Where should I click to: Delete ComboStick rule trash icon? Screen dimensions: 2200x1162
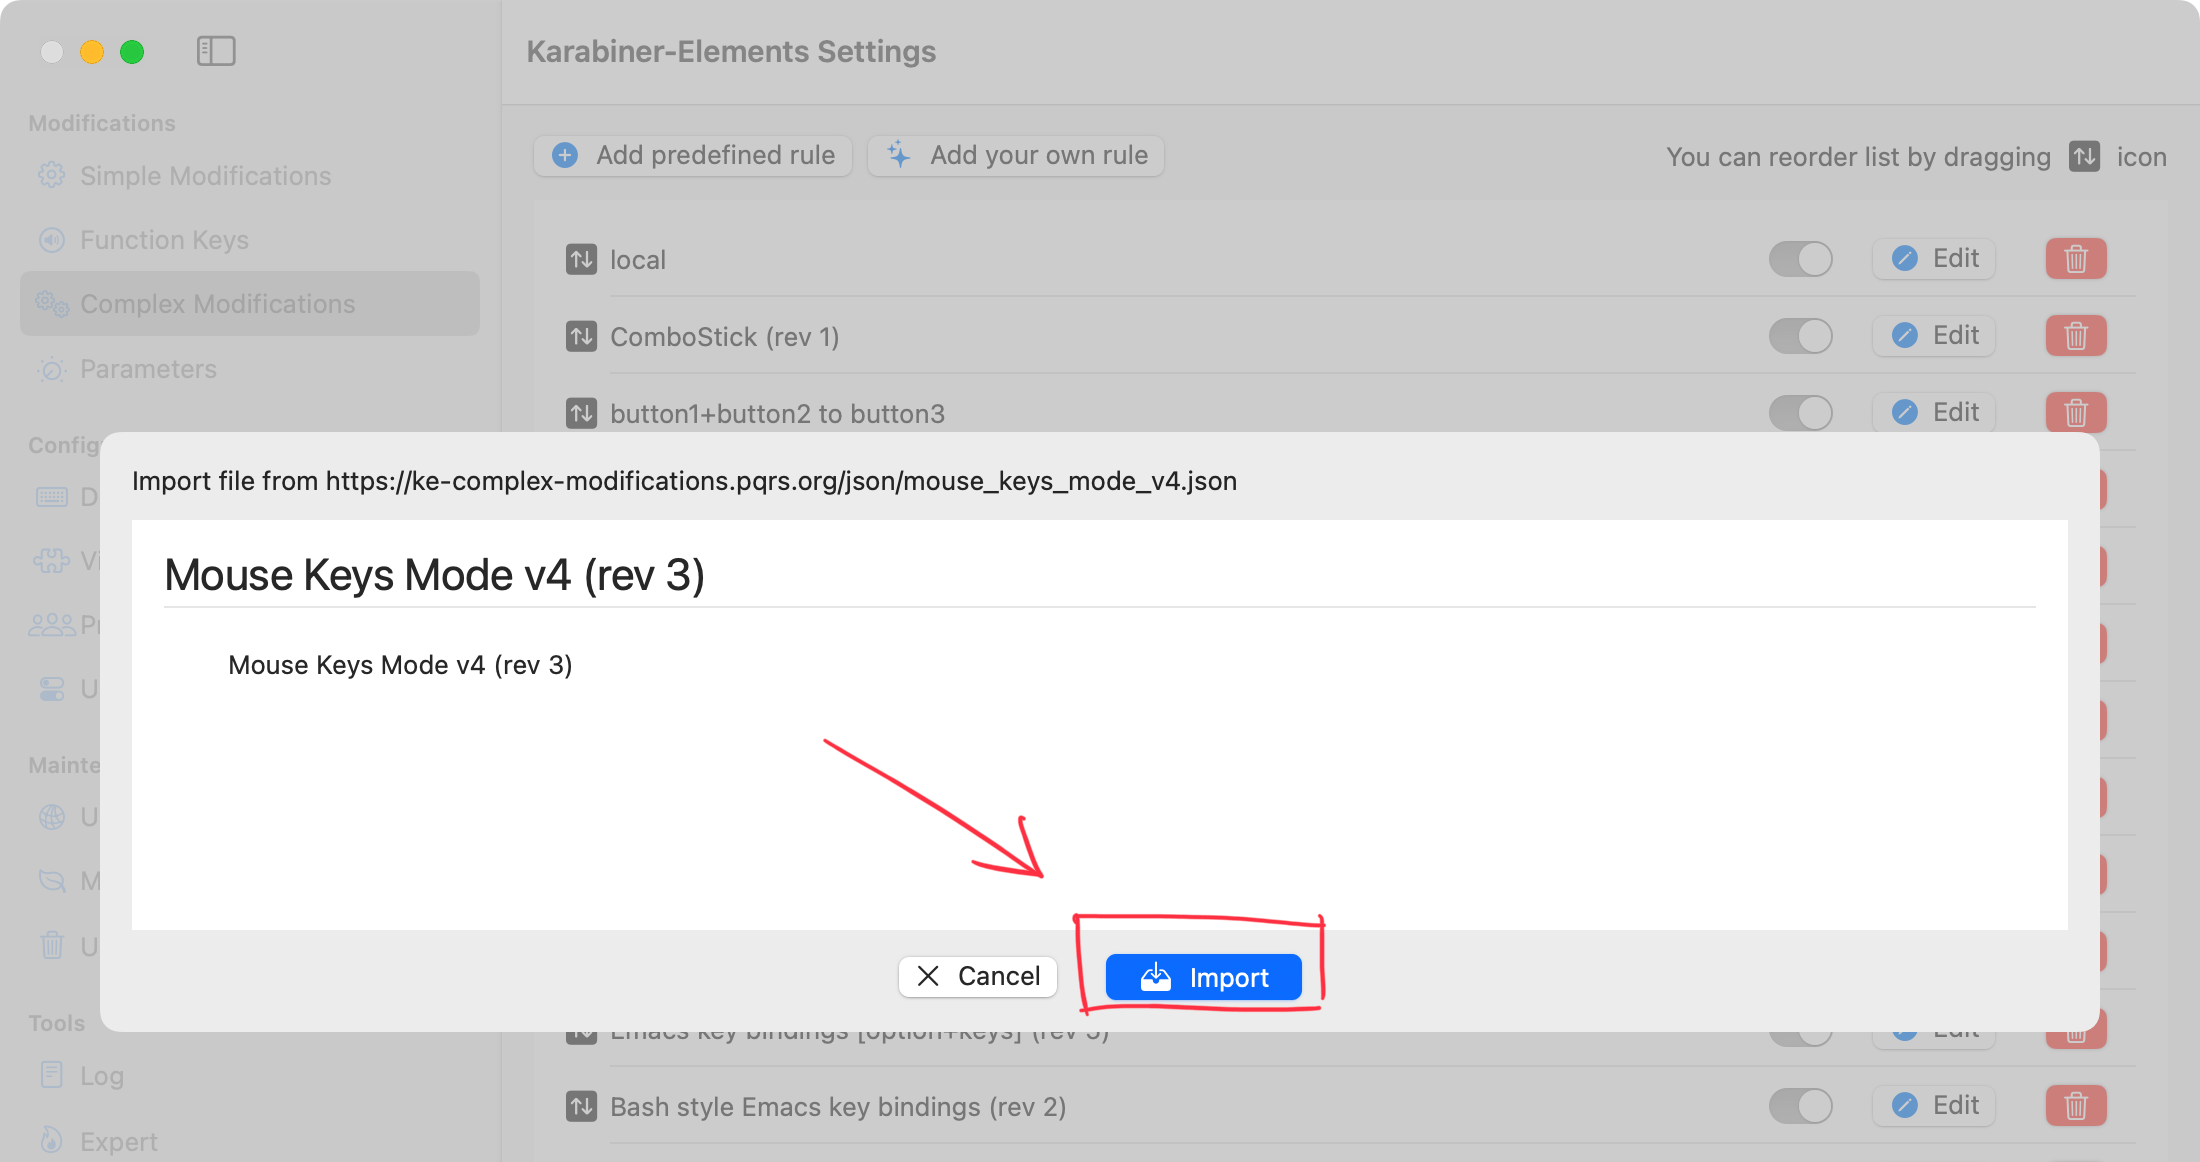pos(2076,336)
